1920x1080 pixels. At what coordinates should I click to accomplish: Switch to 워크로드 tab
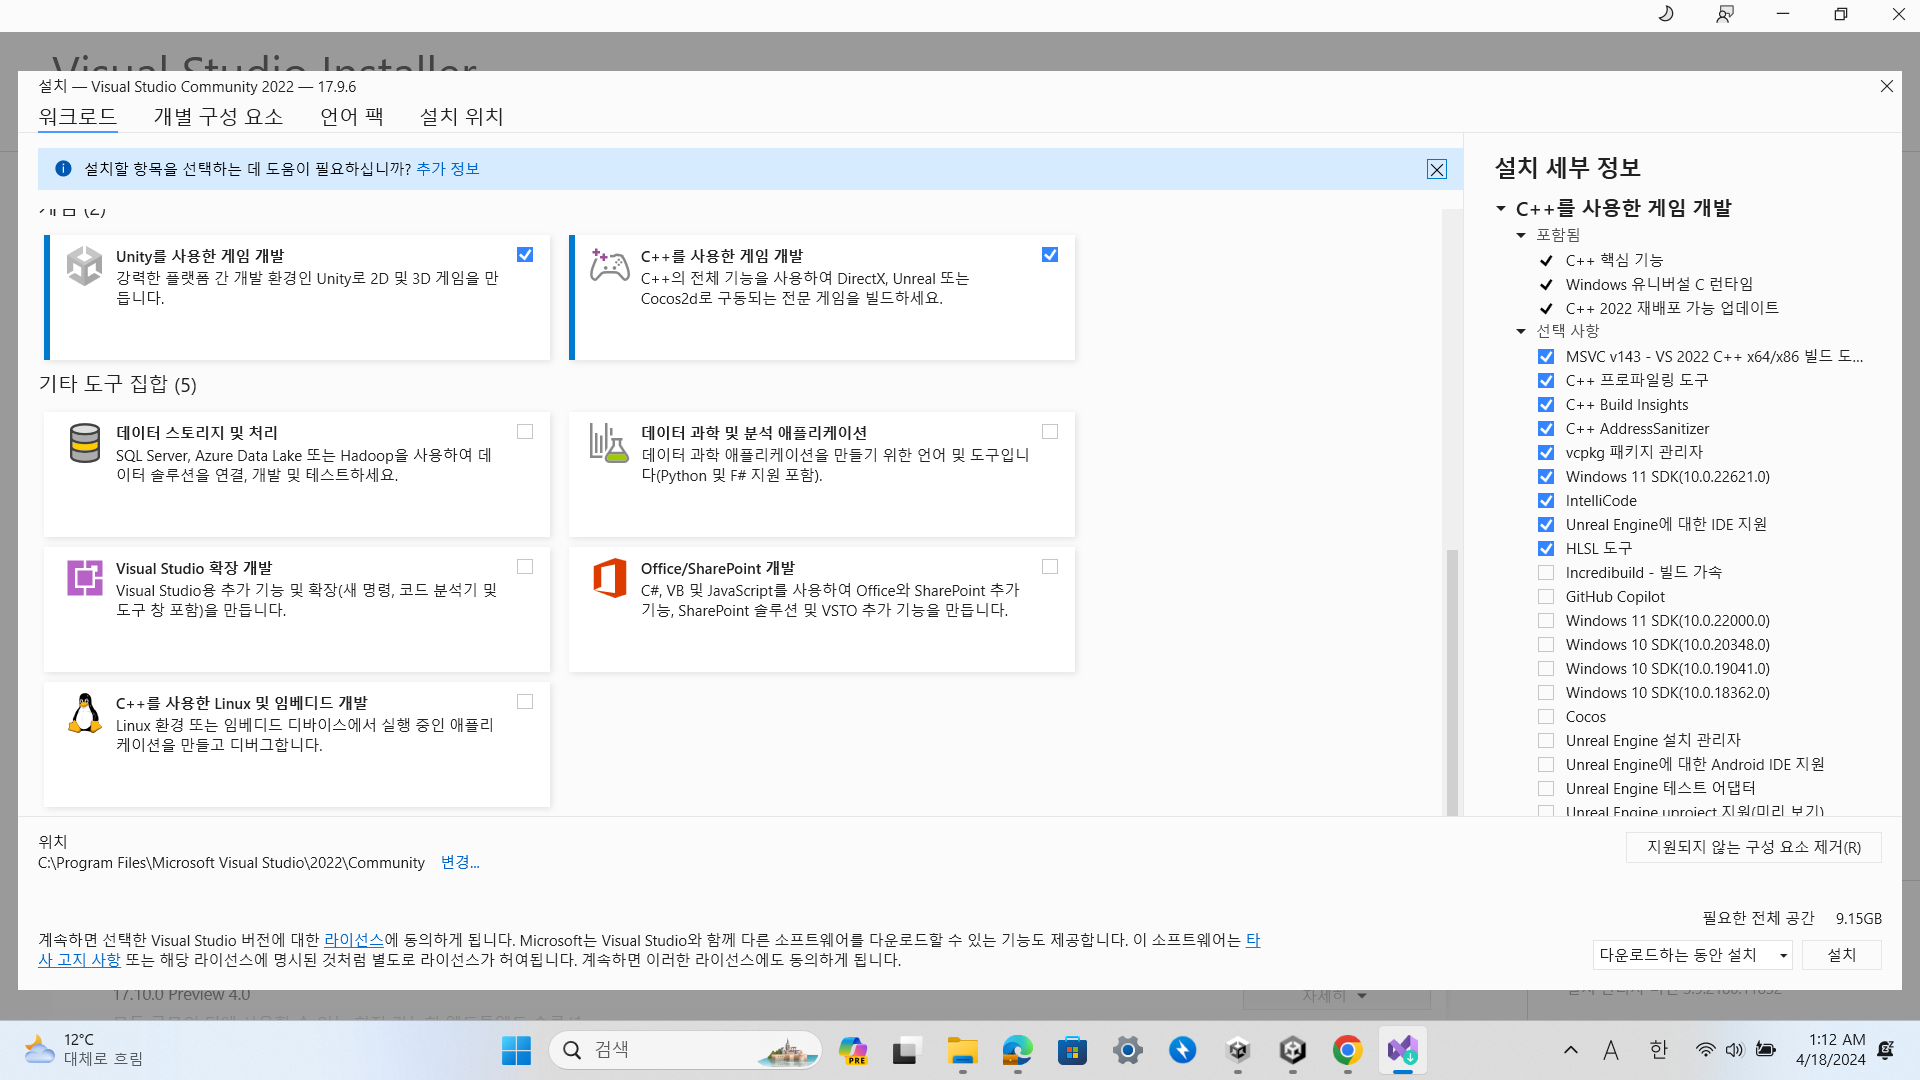click(x=78, y=117)
